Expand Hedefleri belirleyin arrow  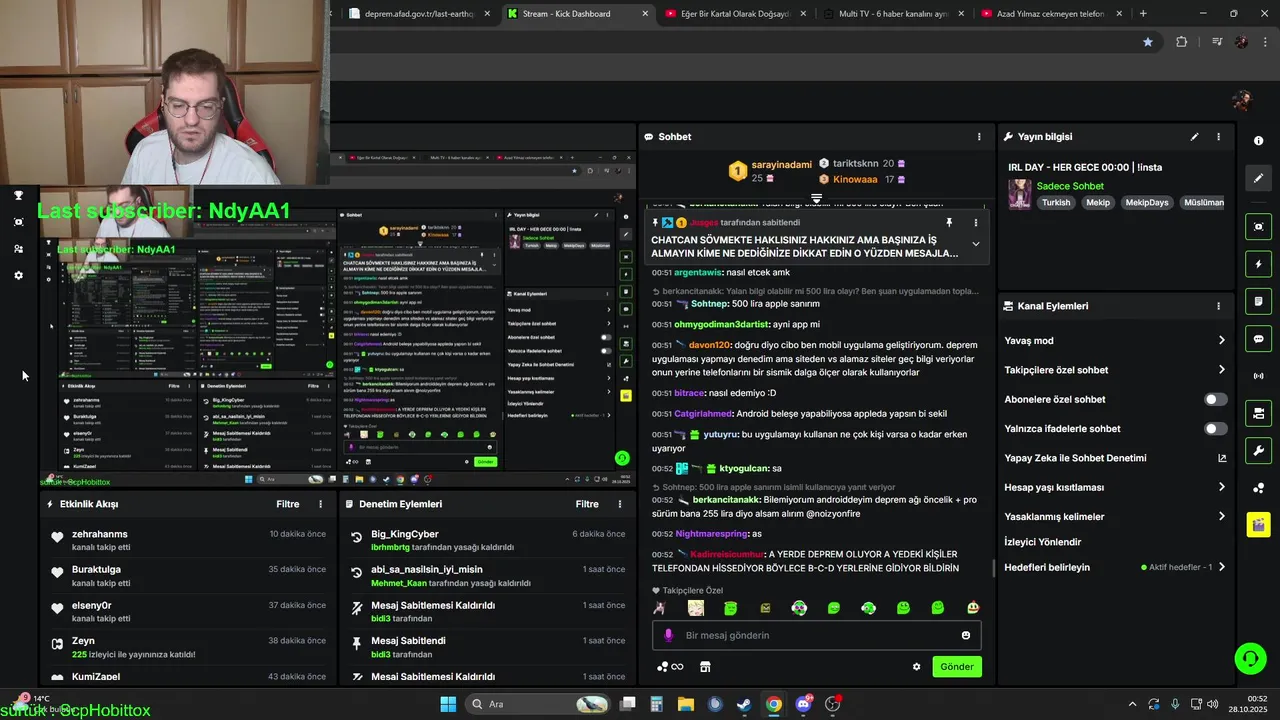click(x=1221, y=567)
